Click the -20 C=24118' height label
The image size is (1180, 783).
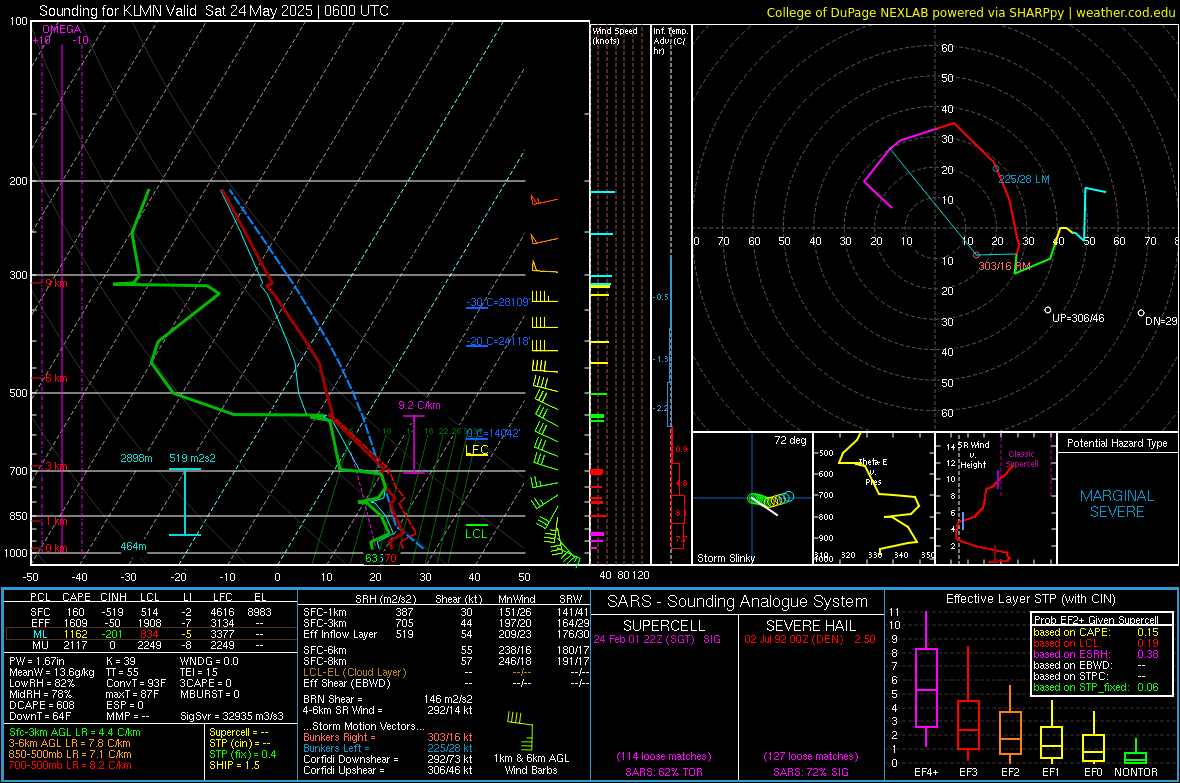coord(497,341)
